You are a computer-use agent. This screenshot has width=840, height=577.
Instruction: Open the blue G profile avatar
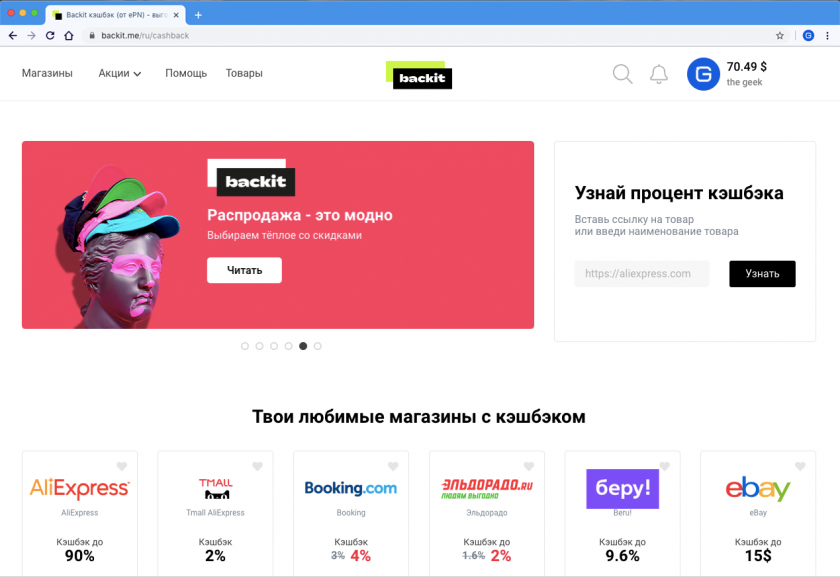click(x=703, y=74)
